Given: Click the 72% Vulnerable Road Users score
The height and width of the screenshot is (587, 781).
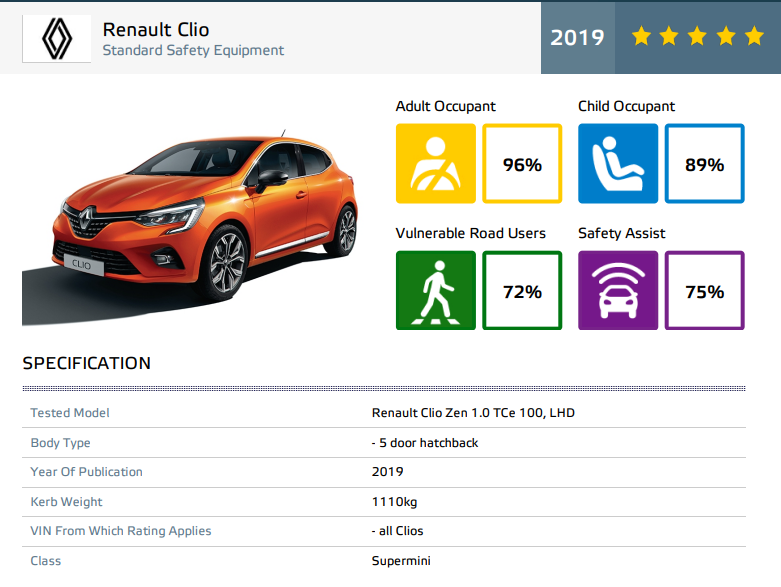Looking at the screenshot, I should point(522,290).
